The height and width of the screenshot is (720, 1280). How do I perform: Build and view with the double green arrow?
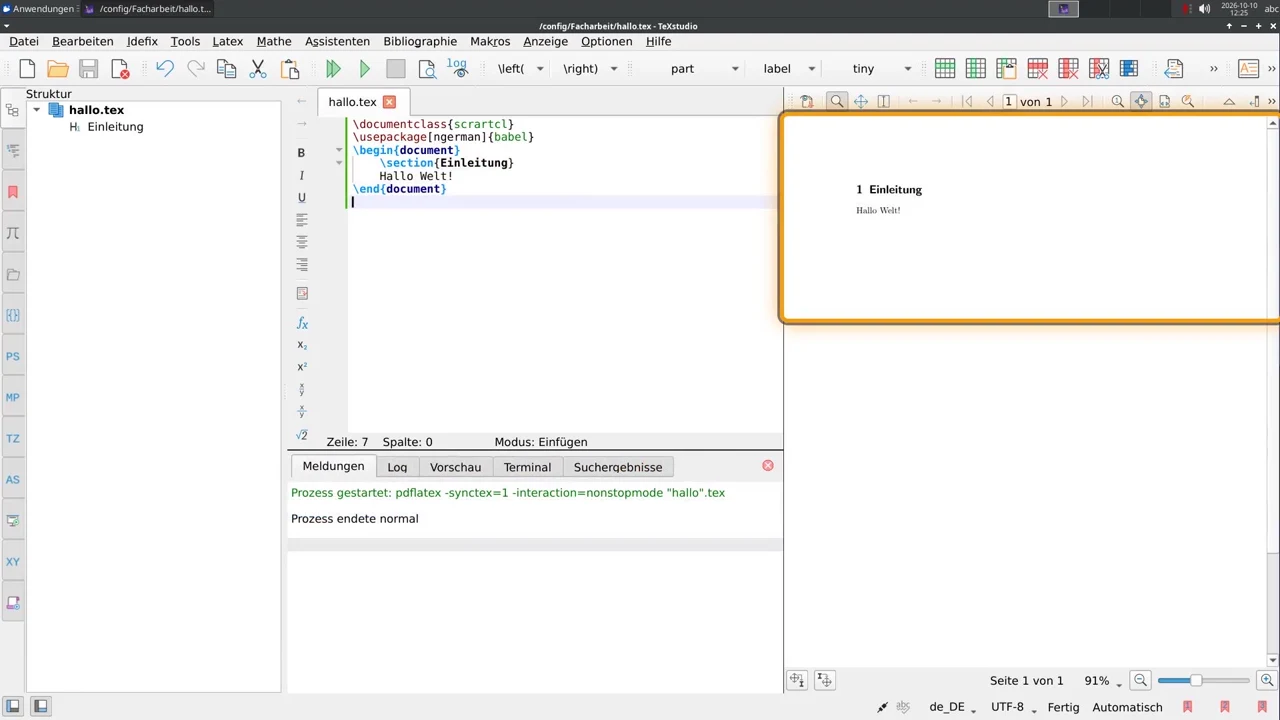point(334,69)
